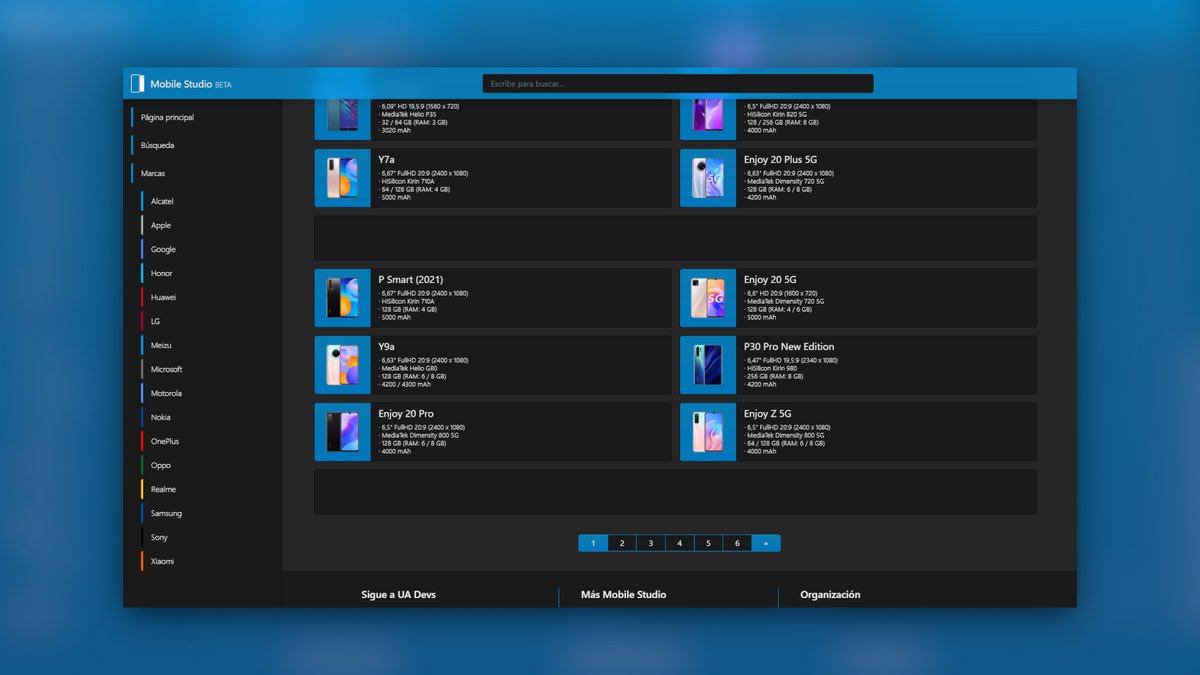Viewport: 1200px width, 675px height.
Task: Open the Enjoy 20 5G phone image
Action: 708,298
